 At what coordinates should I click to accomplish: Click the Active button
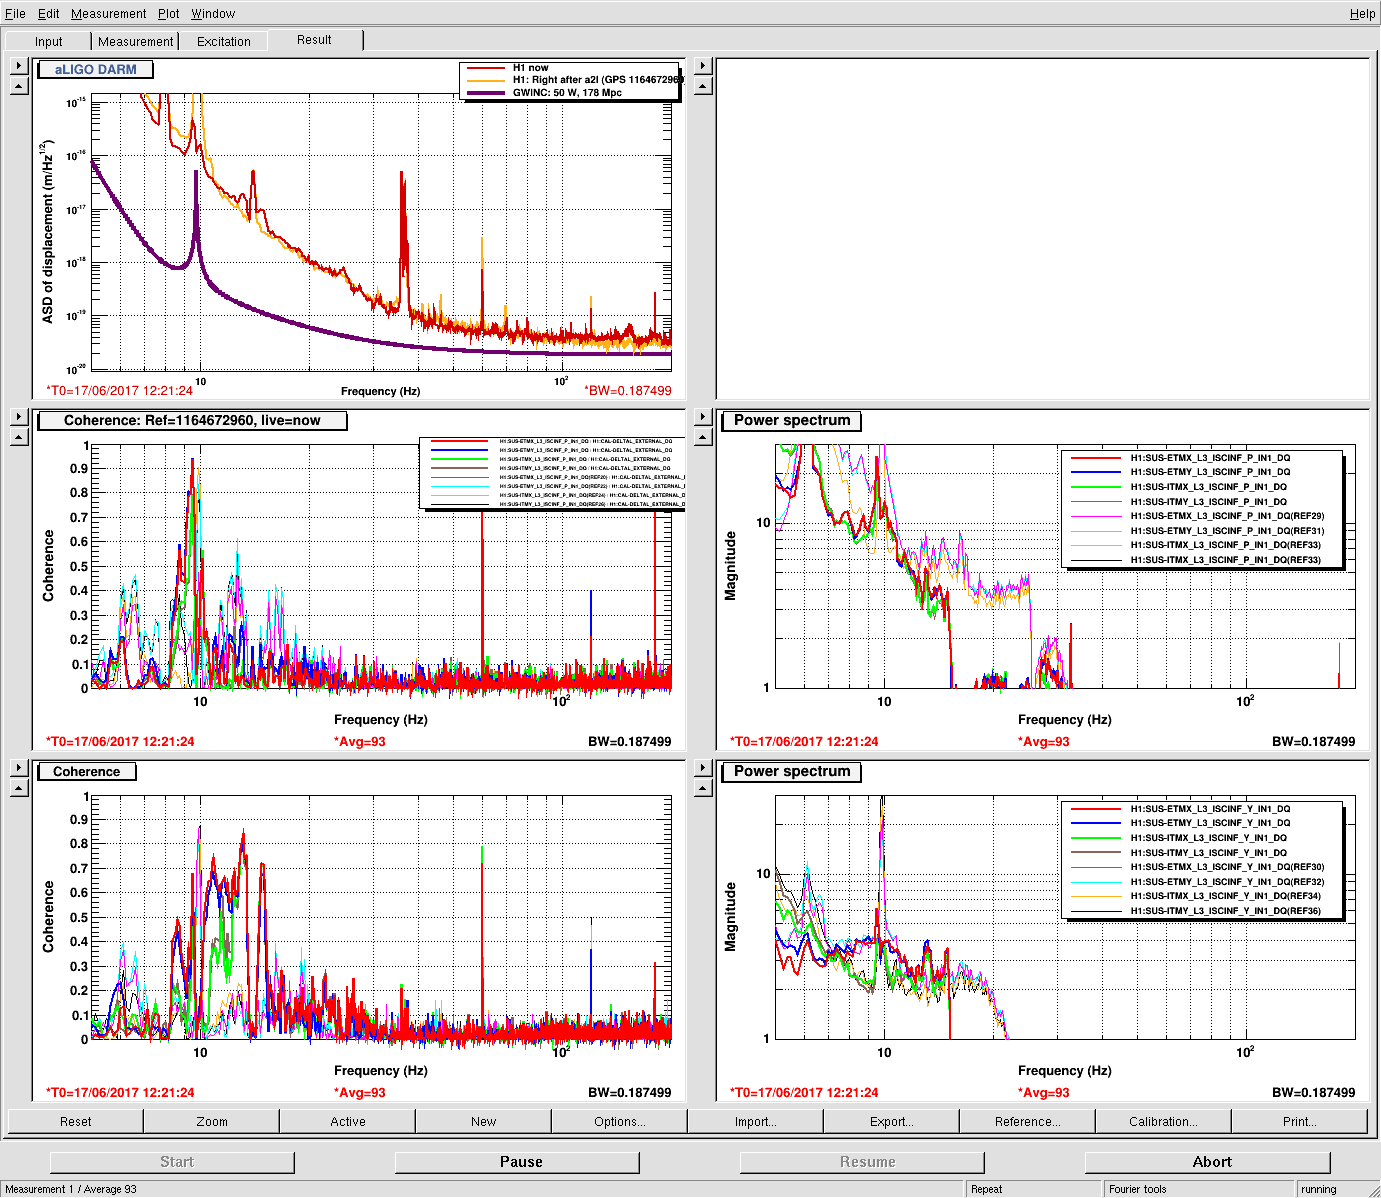click(348, 1121)
